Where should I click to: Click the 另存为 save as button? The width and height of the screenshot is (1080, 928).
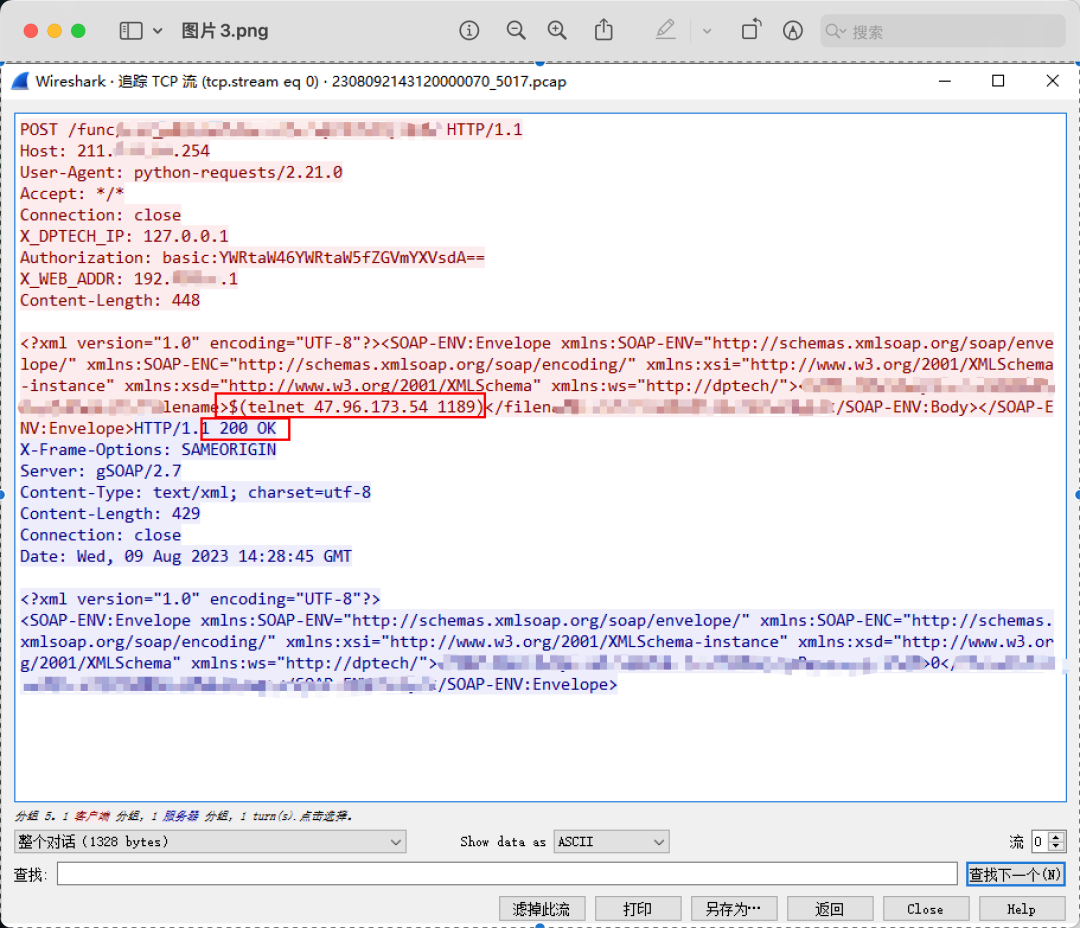[733, 909]
